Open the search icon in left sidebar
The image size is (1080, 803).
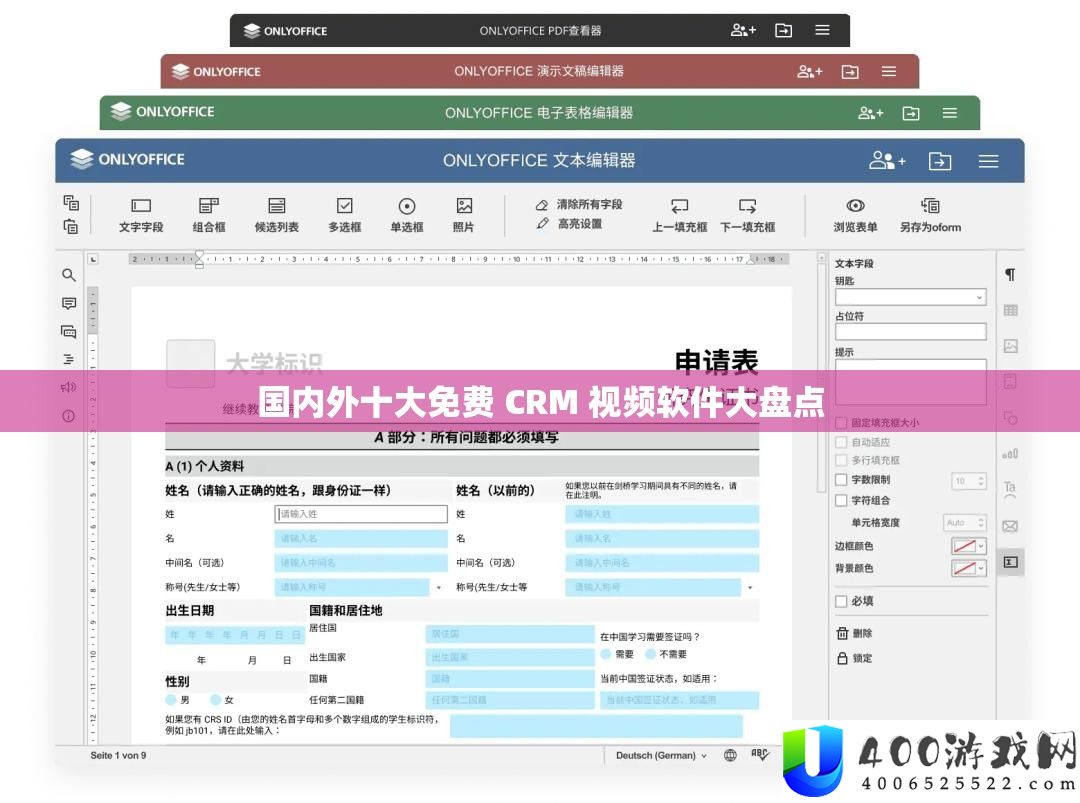pyautogui.click(x=68, y=275)
